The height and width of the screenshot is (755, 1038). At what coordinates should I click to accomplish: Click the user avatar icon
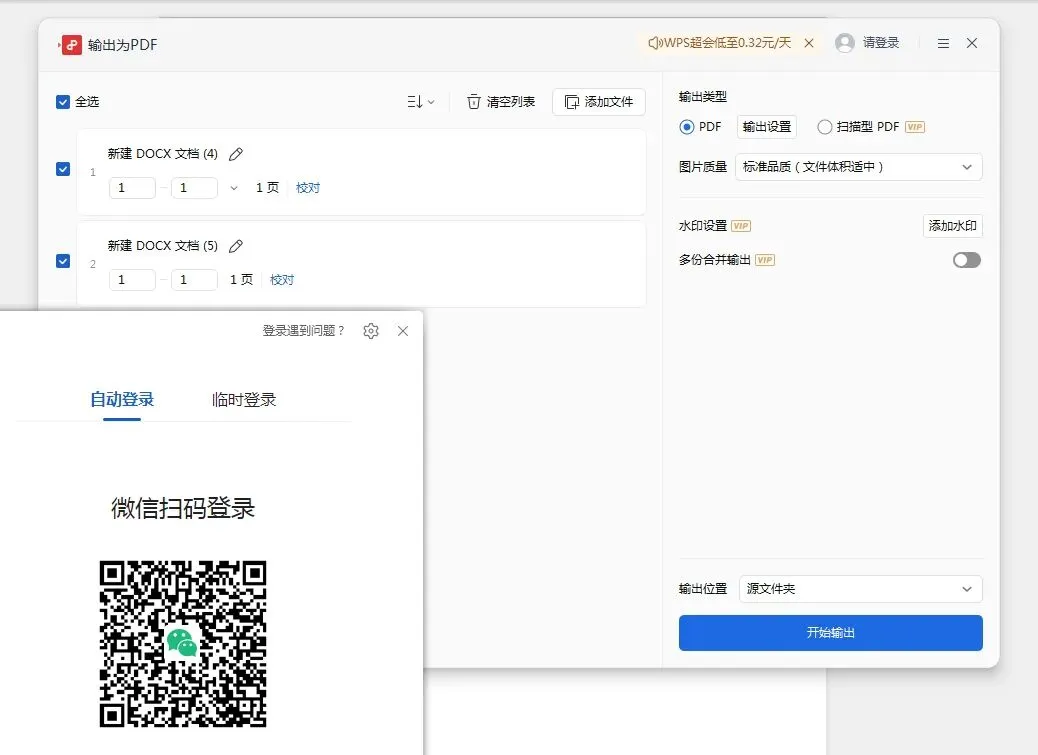pos(845,43)
